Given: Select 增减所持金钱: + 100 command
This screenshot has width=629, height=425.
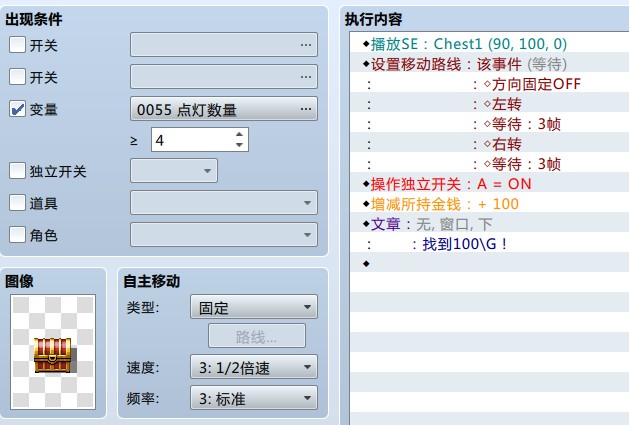Looking at the screenshot, I should (489, 204).
